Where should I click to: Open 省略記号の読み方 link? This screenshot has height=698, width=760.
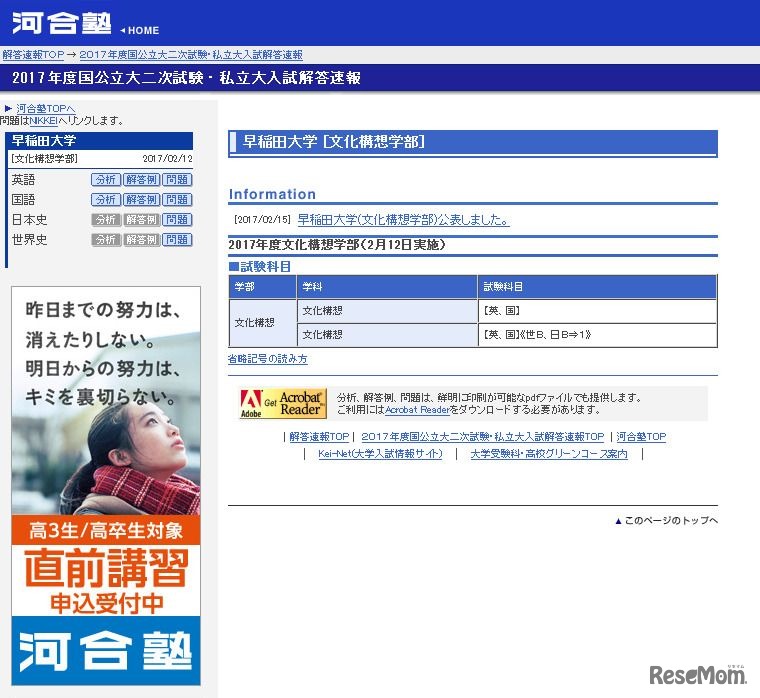pyautogui.click(x=268, y=359)
